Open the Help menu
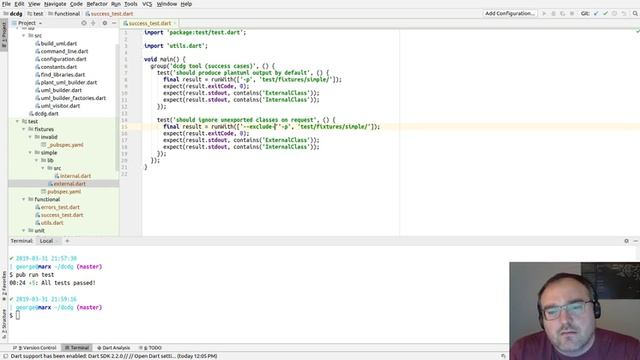The height and width of the screenshot is (360, 640). [186, 4]
